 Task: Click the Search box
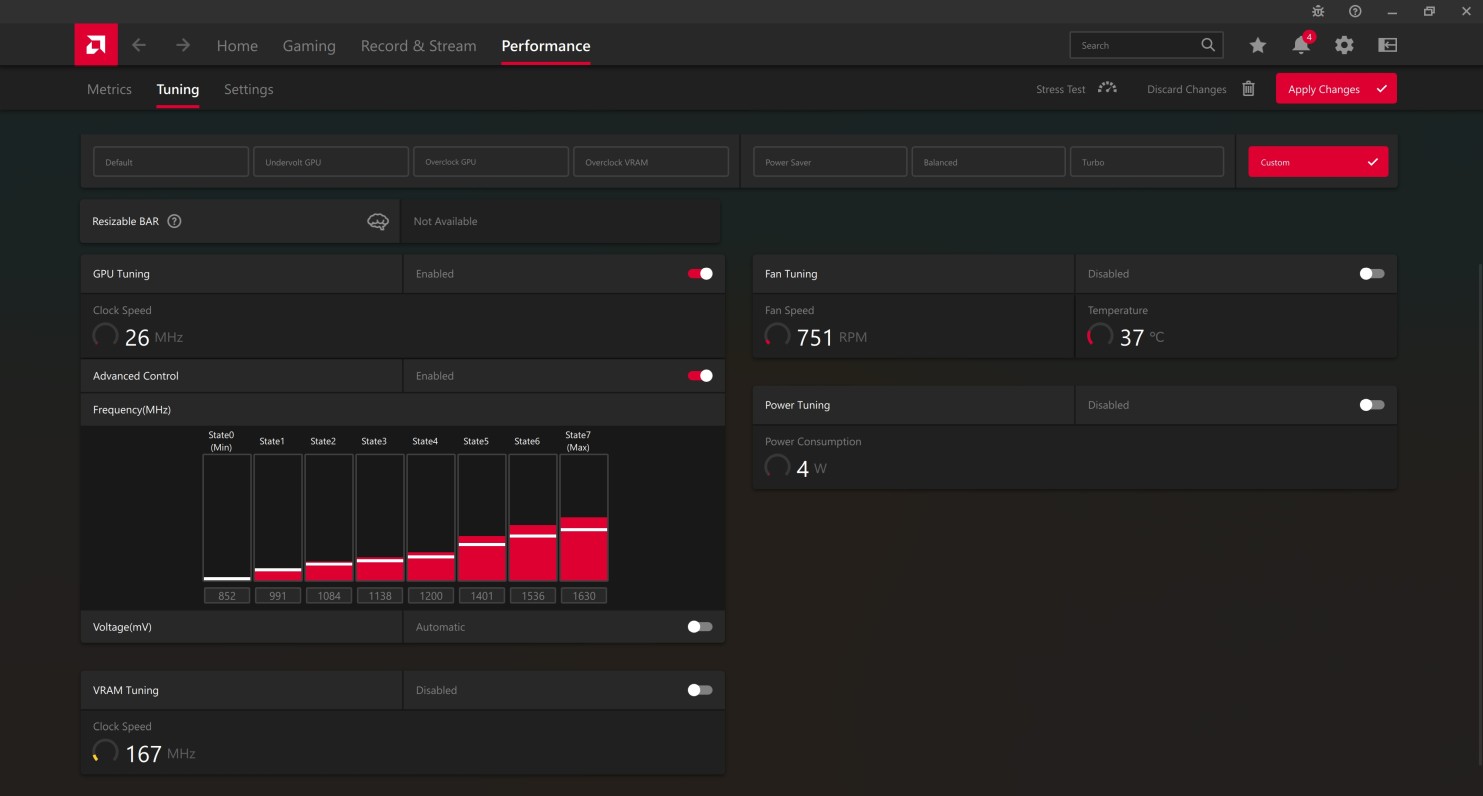[1135, 45]
